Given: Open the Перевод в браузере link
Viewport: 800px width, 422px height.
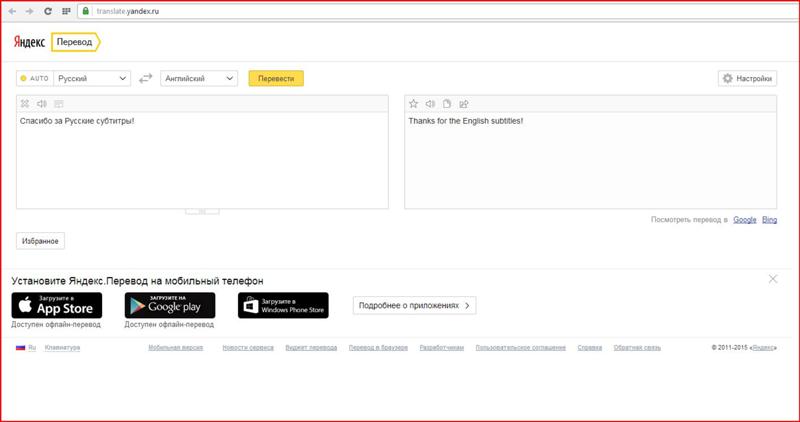Looking at the screenshot, I should tap(378, 347).
